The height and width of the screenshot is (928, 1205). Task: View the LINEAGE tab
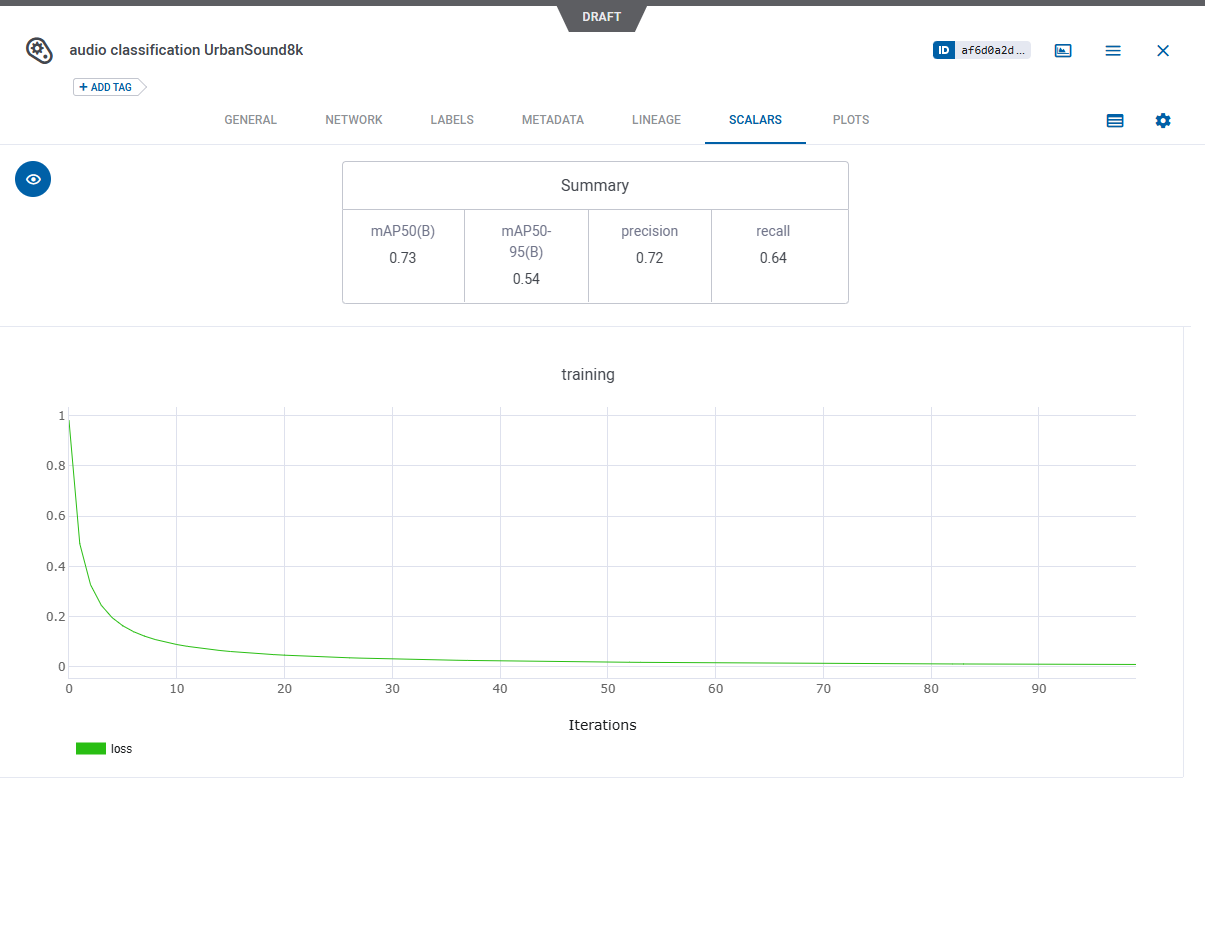[656, 120]
